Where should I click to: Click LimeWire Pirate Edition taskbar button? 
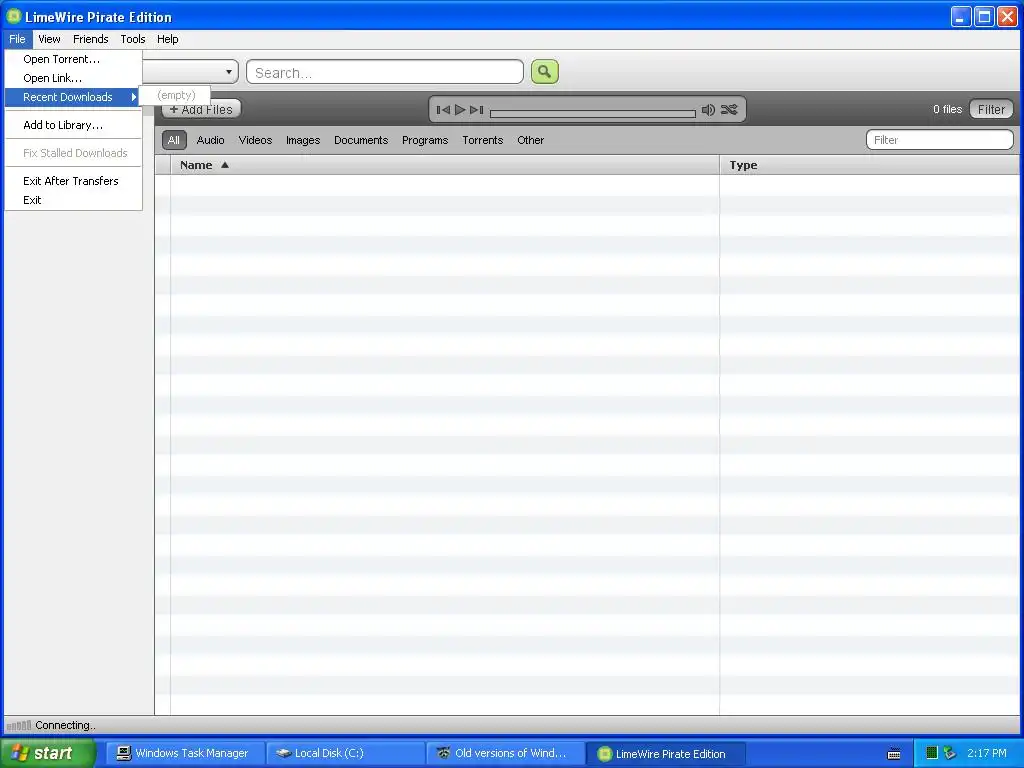[x=665, y=754]
